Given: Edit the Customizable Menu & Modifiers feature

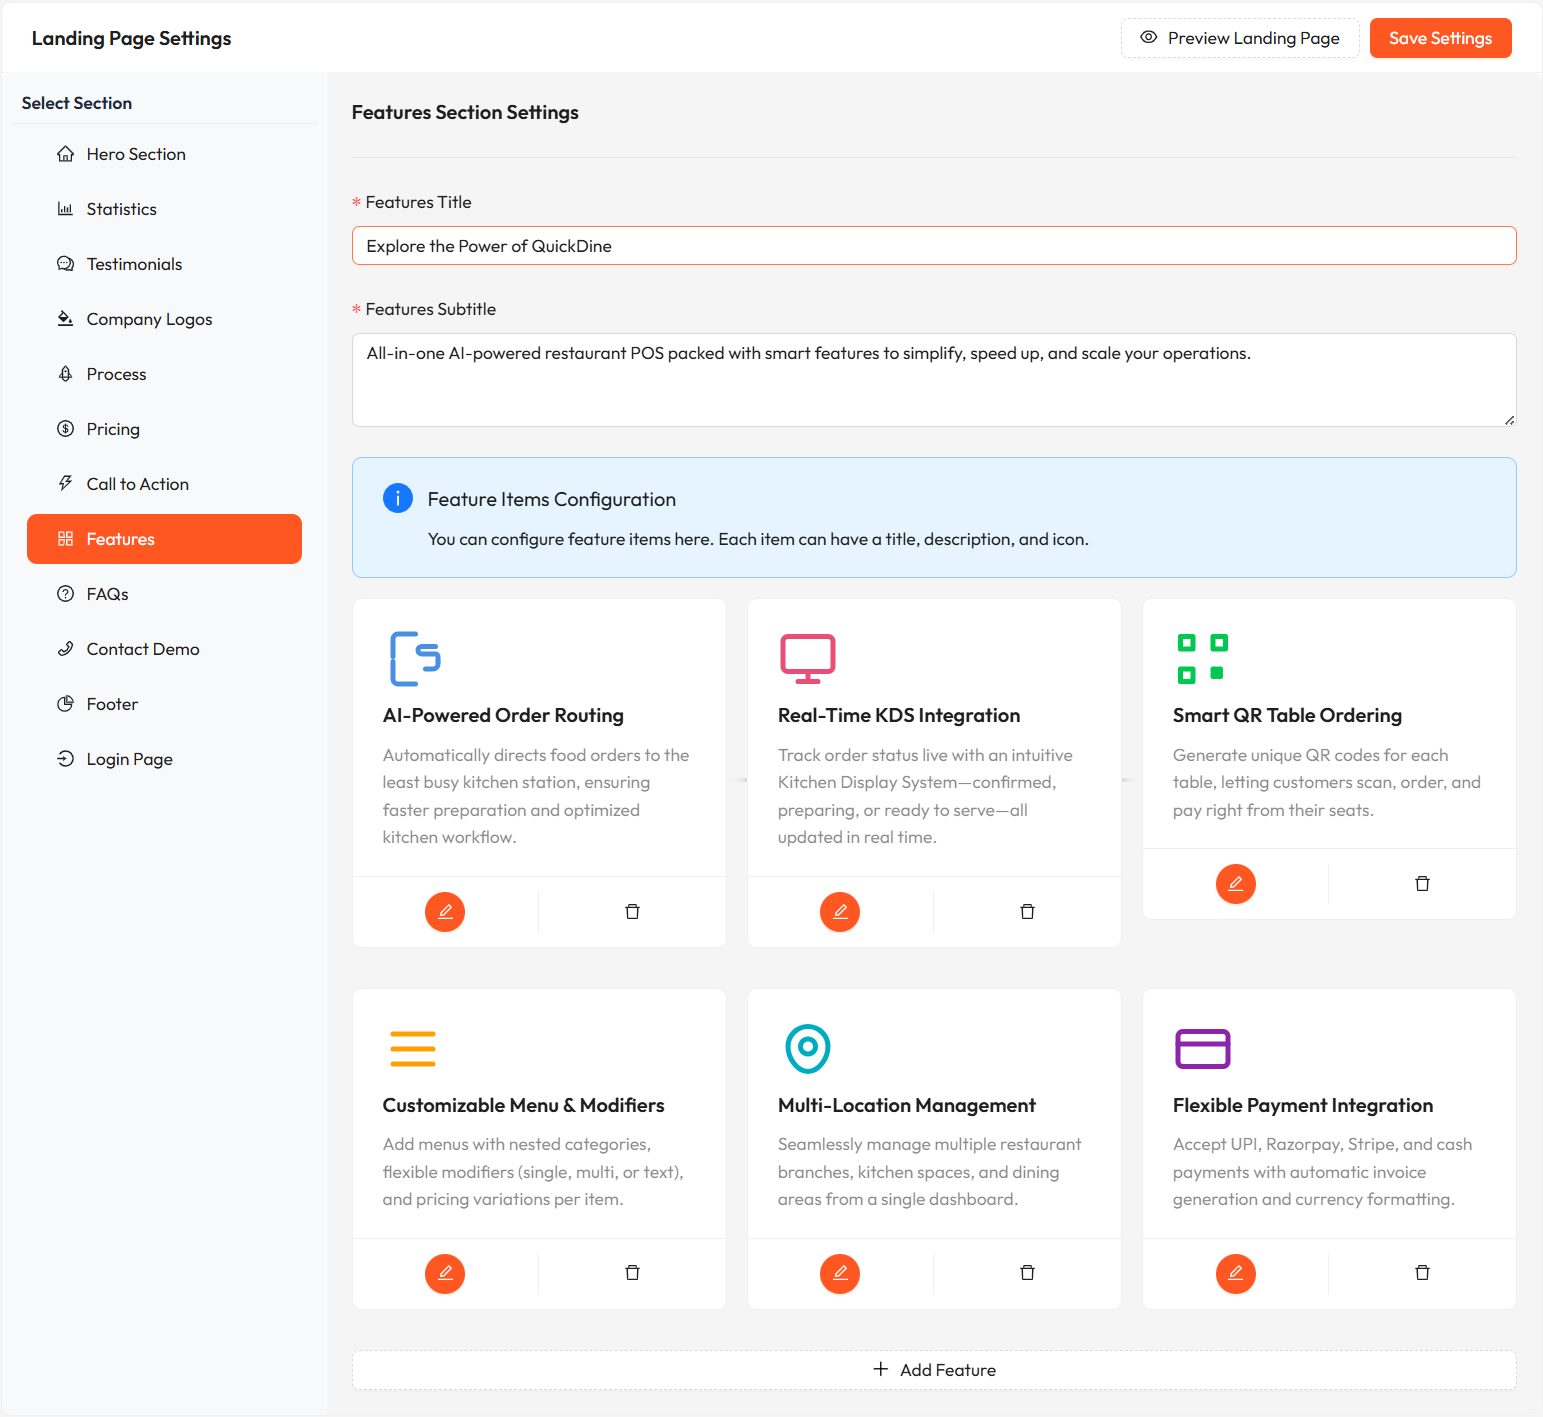Looking at the screenshot, I should [445, 1274].
